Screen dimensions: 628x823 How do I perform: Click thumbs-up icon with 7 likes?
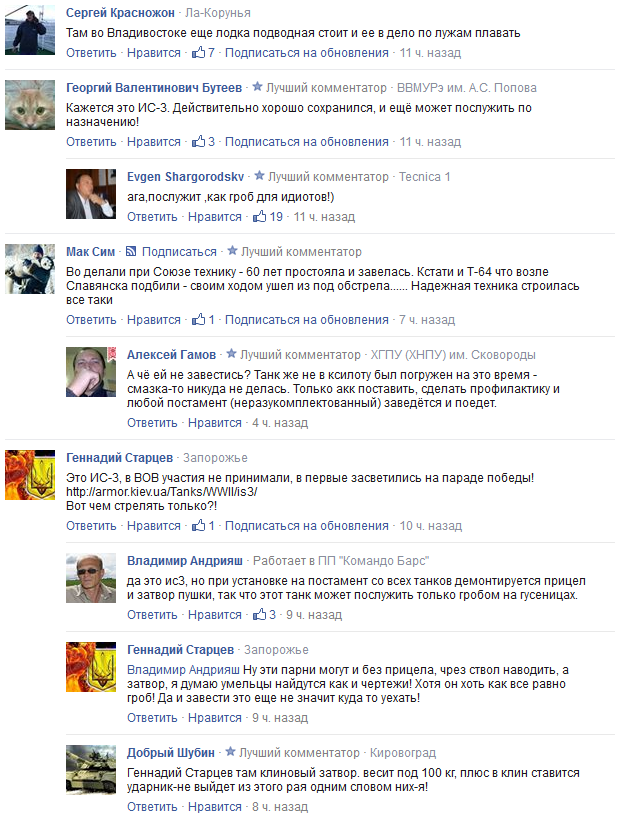click(198, 52)
